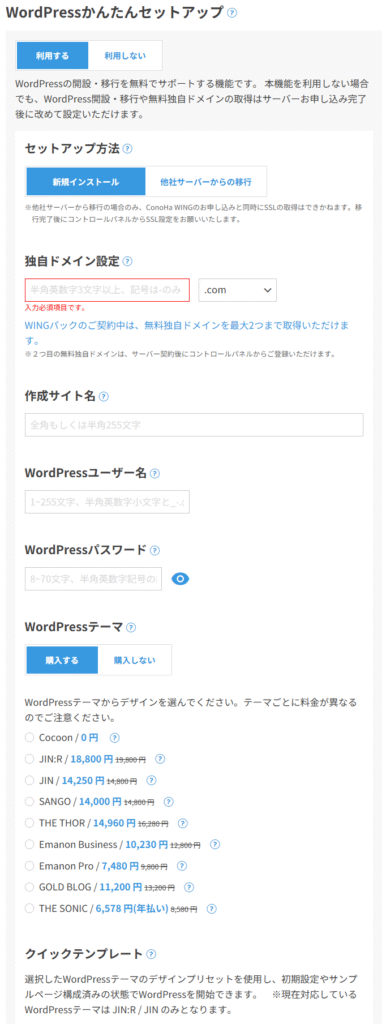
Task: Open help icon for SANGO theme
Action: (168, 801)
